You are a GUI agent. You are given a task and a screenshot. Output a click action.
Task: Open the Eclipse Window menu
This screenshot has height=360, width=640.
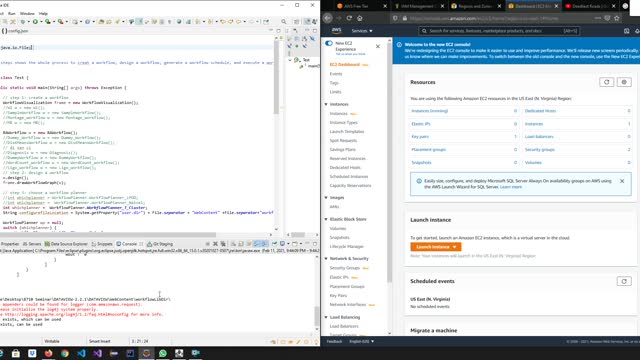(27, 13)
